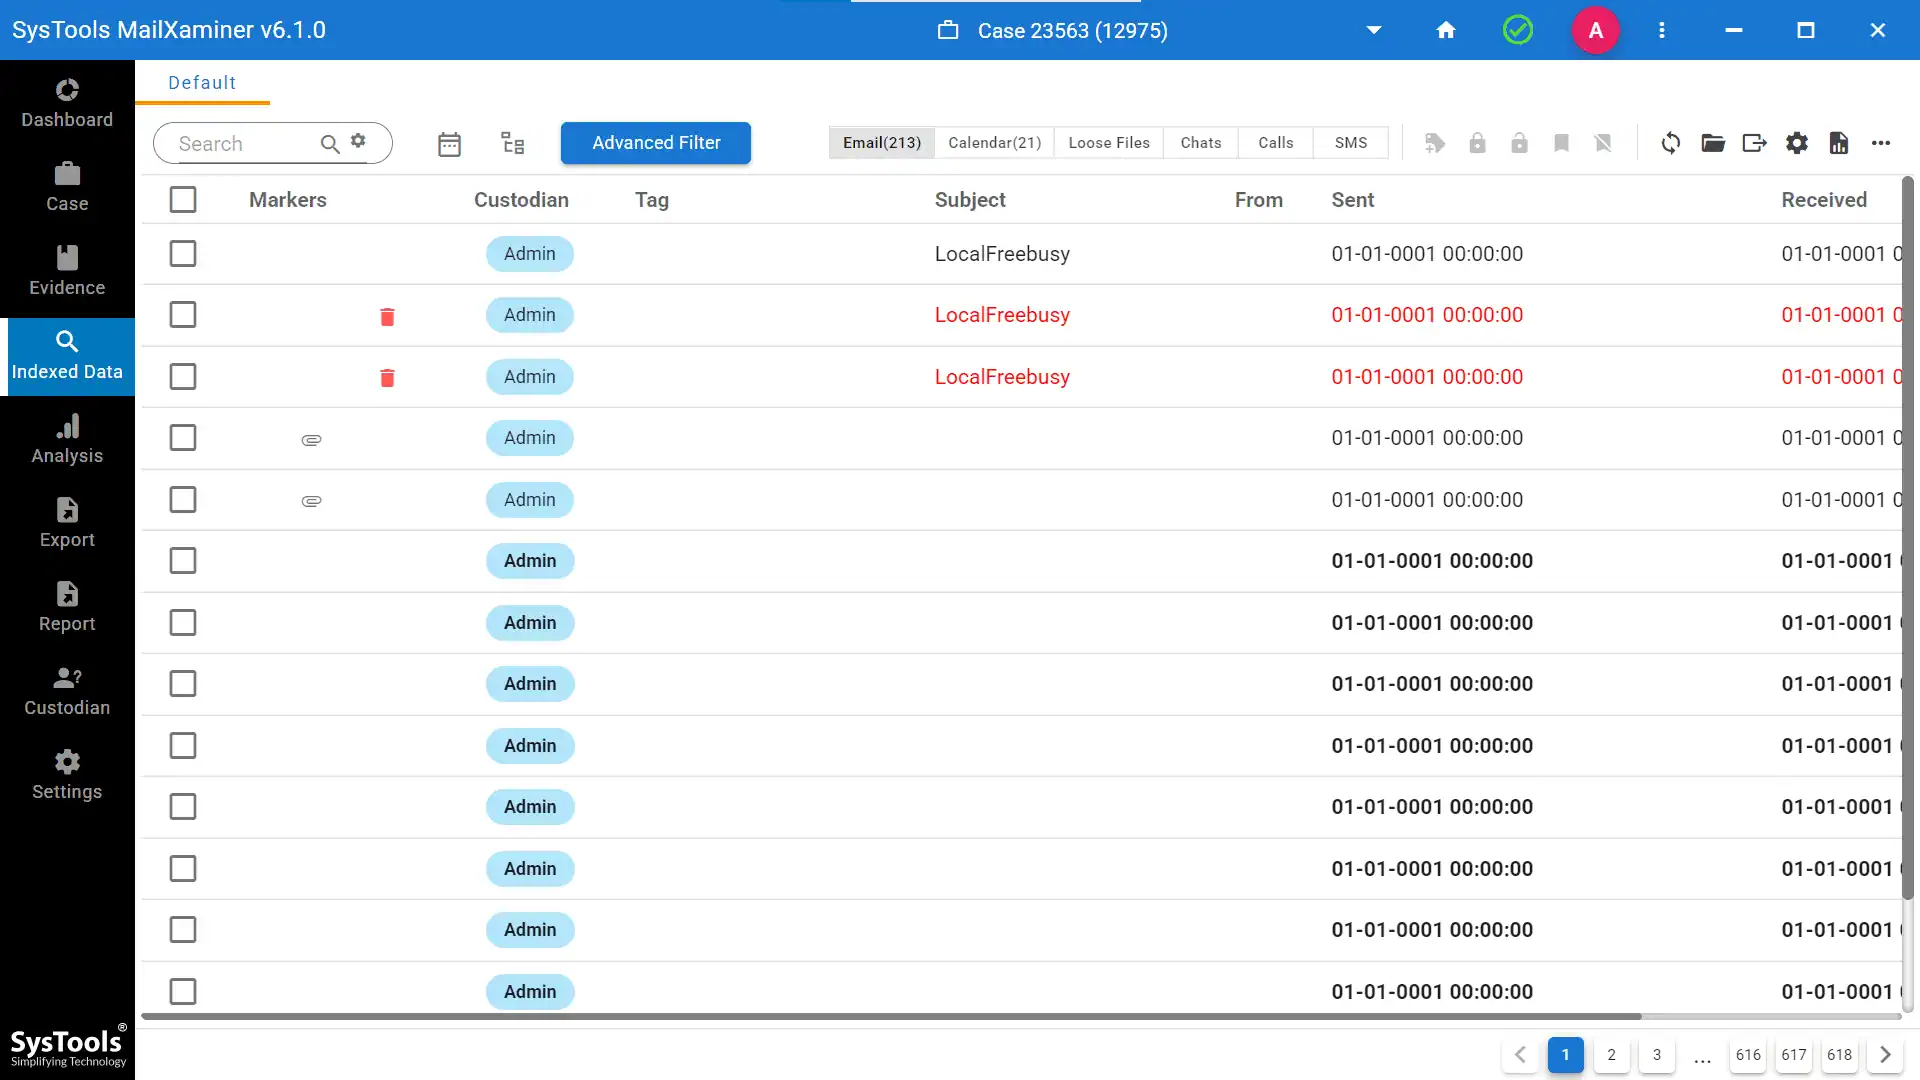Viewport: 1920px width, 1080px height.
Task: Jump to last page 618
Action: coord(1840,1055)
